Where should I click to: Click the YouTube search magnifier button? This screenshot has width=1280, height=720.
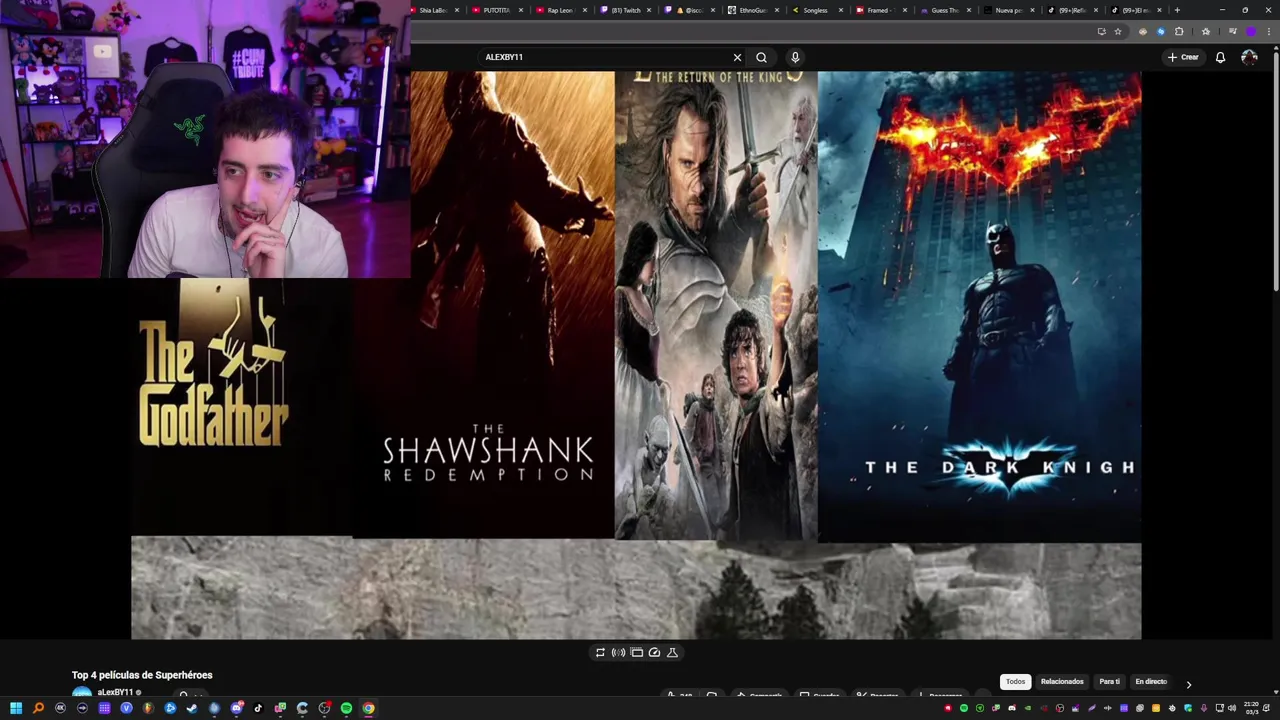tap(761, 57)
